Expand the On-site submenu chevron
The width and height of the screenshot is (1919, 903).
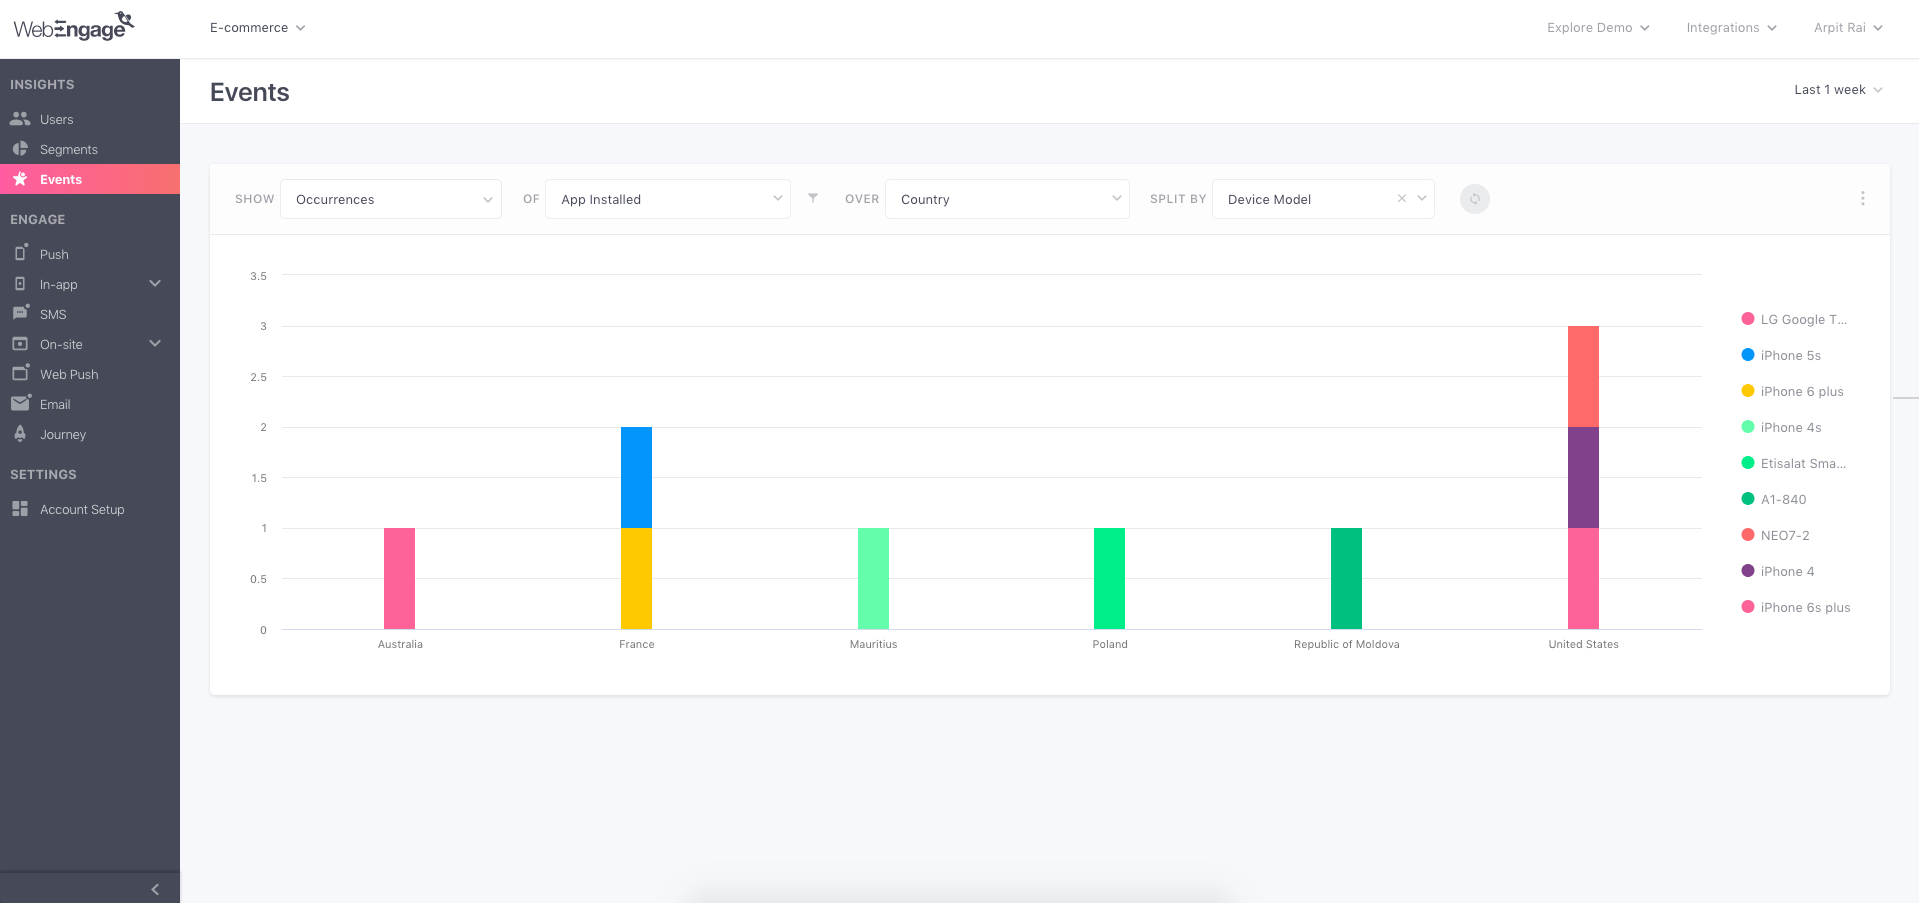point(155,344)
